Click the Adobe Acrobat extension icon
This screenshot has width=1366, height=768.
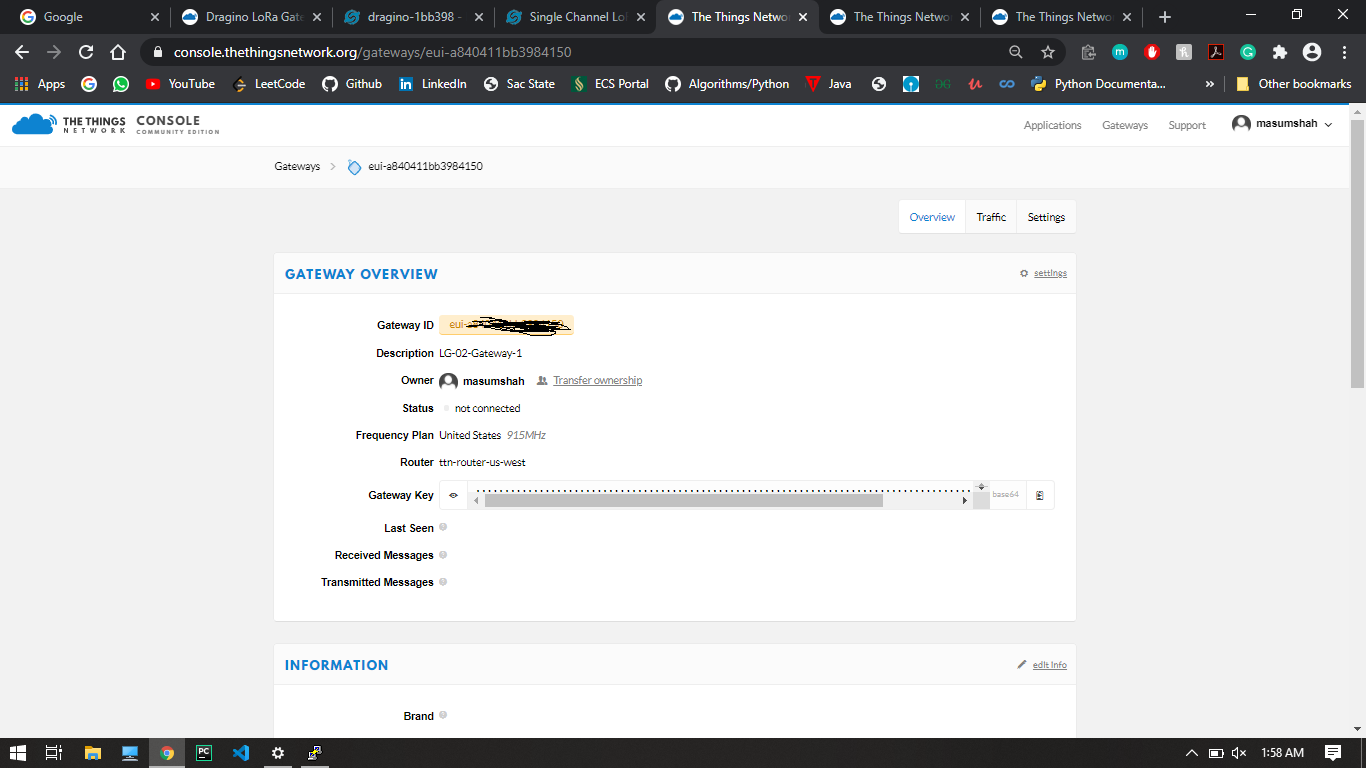1216,52
